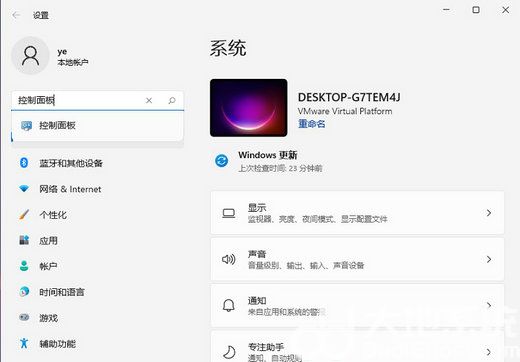The height and width of the screenshot is (362, 520).
Task: Open the 专注助手 settings card
Action: click(x=357, y=347)
